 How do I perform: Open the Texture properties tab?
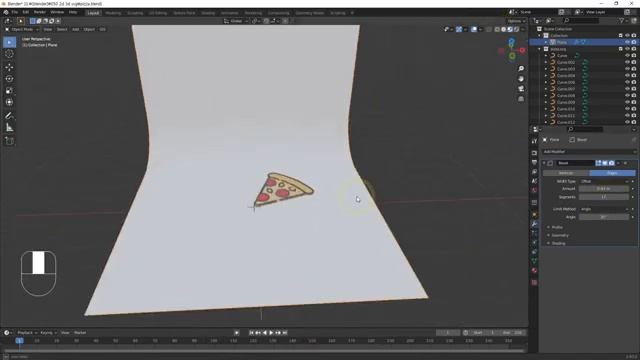(x=534, y=282)
